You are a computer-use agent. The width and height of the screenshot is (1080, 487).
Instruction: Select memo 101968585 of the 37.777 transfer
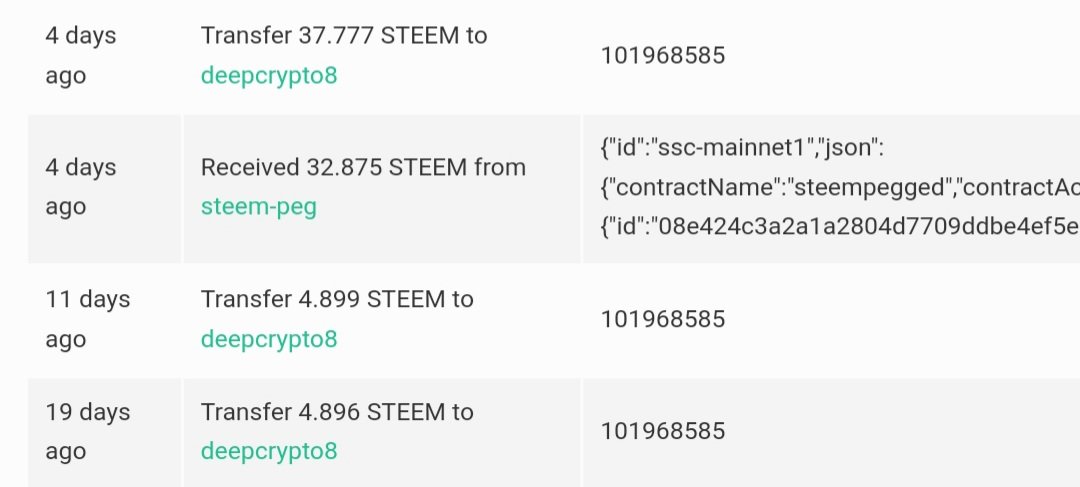(x=663, y=56)
